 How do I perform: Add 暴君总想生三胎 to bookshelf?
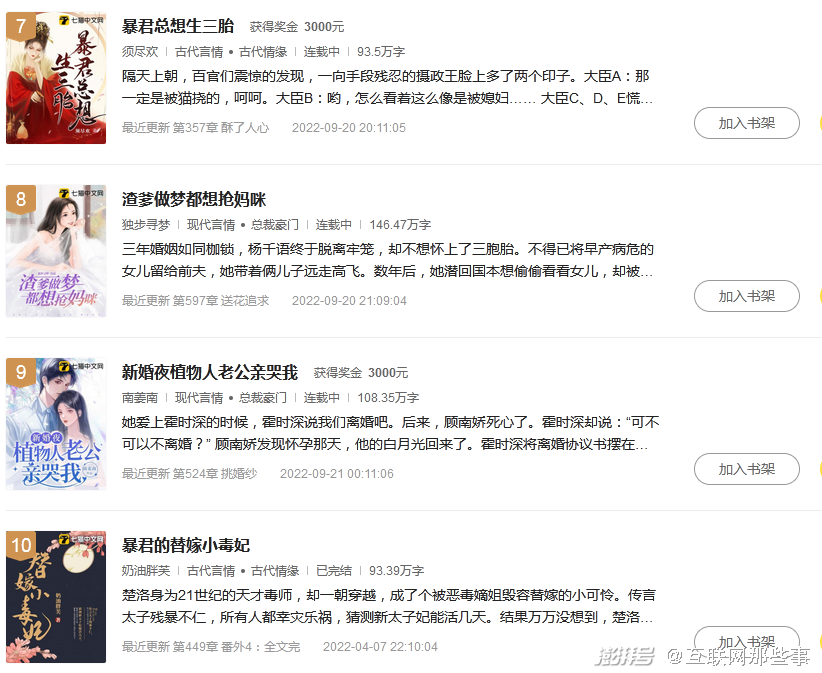[747, 123]
